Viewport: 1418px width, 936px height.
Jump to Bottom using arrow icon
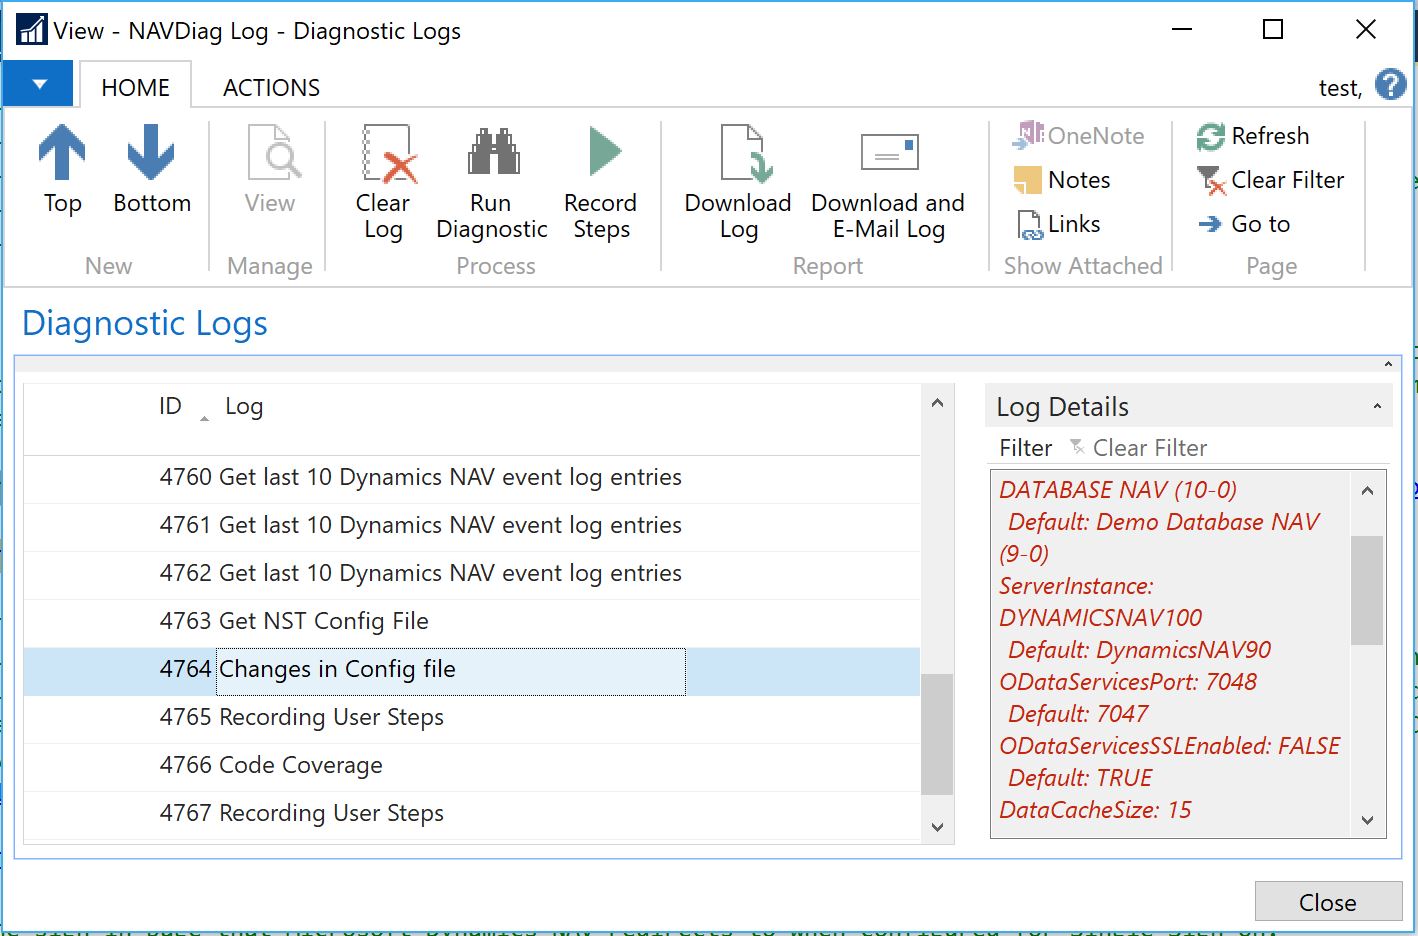pos(151,153)
